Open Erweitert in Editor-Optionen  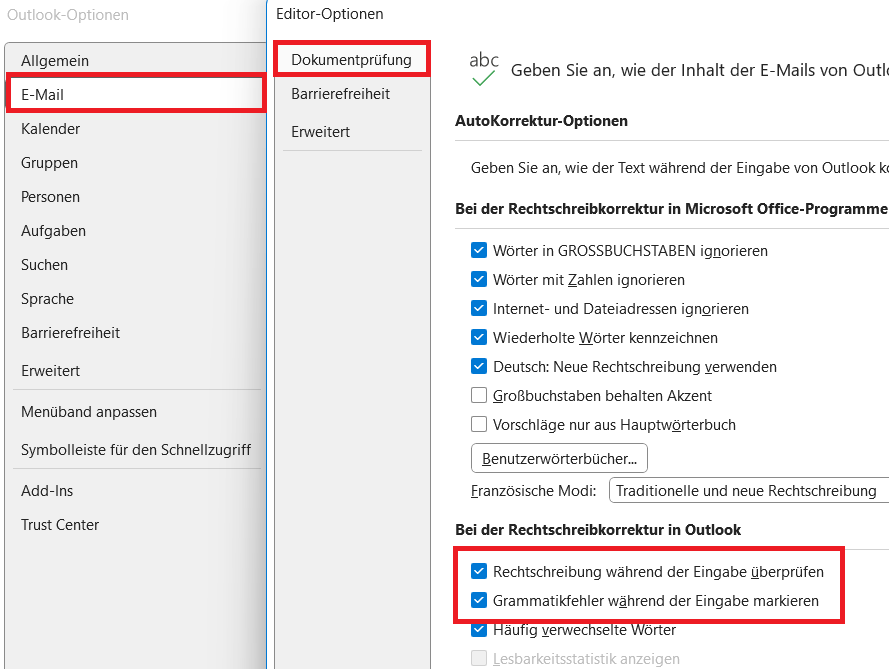point(352,132)
